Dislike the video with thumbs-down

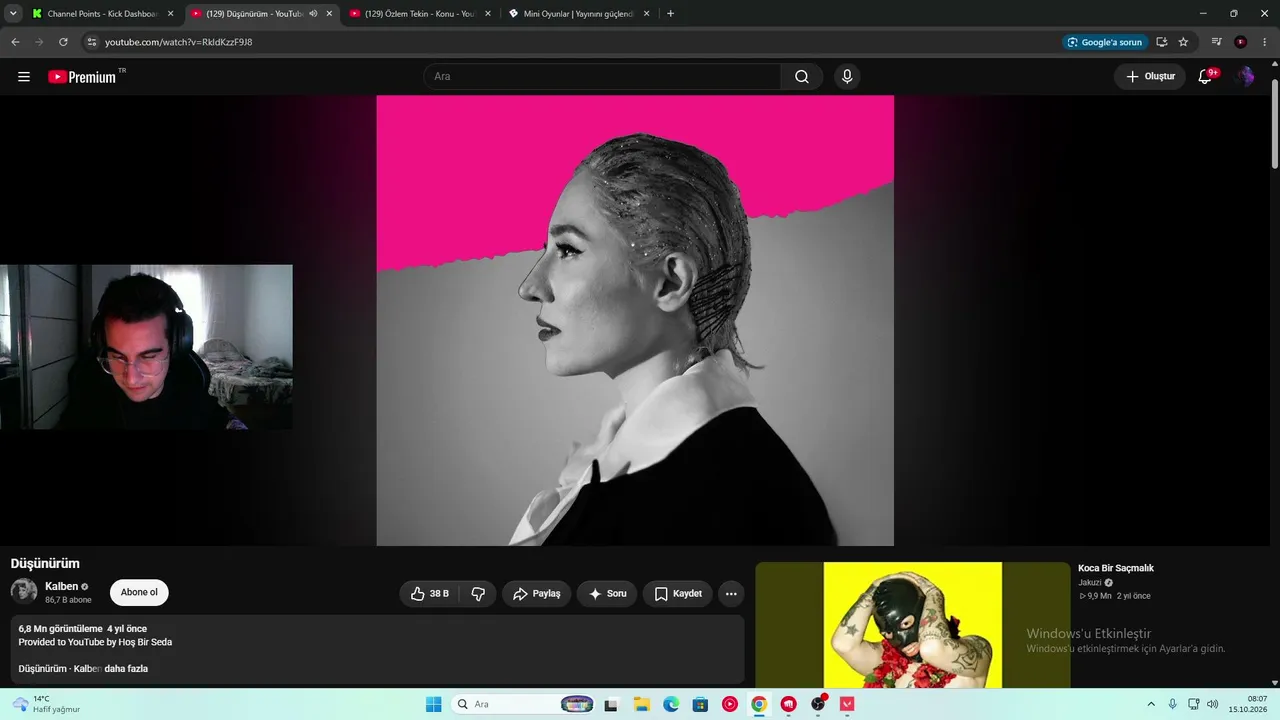coord(478,594)
